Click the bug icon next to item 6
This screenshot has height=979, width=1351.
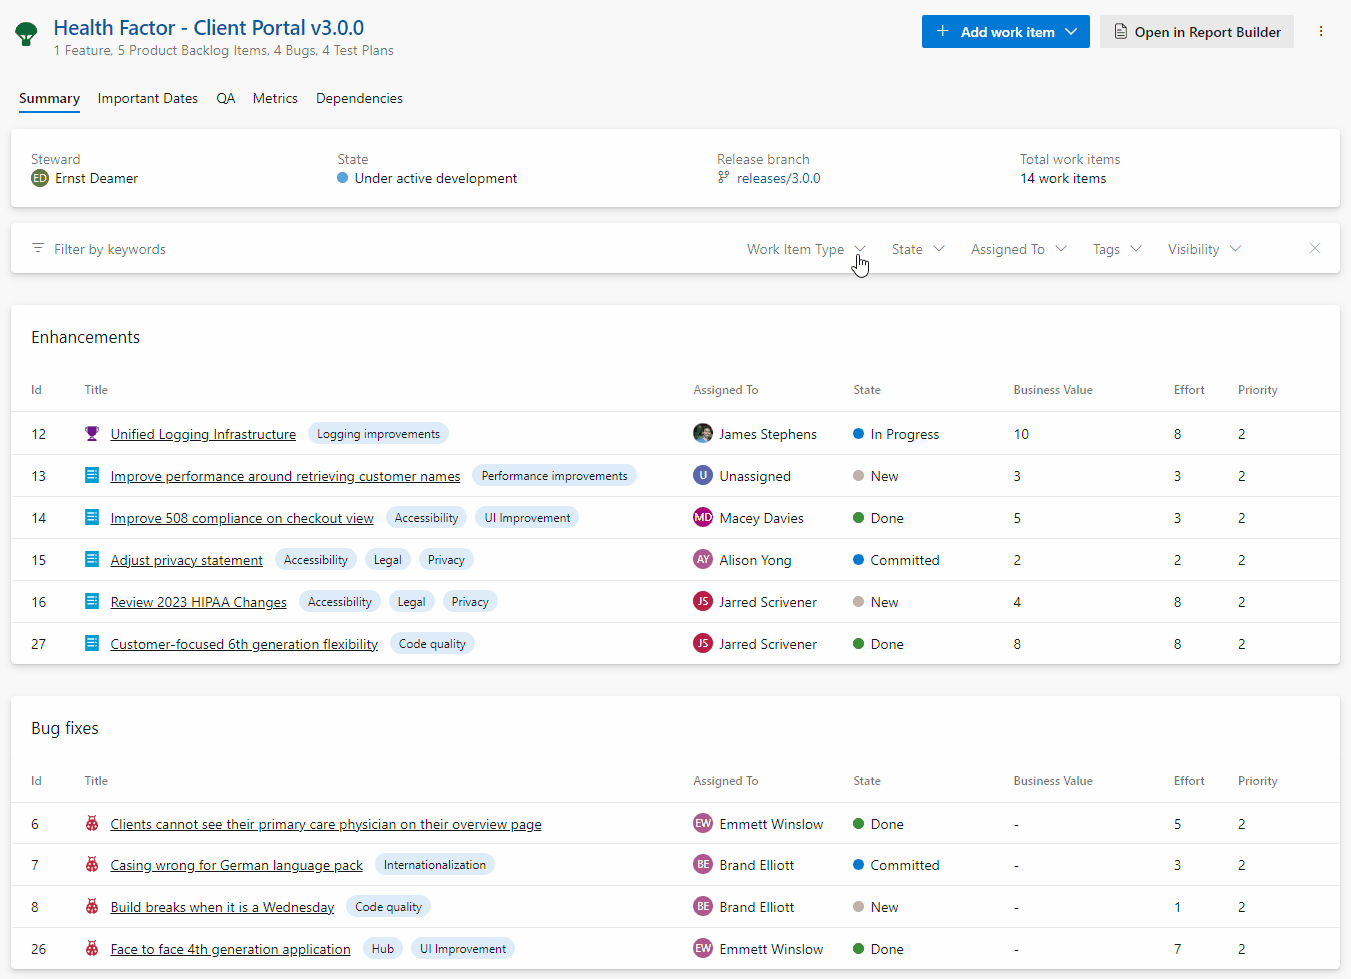pos(92,823)
